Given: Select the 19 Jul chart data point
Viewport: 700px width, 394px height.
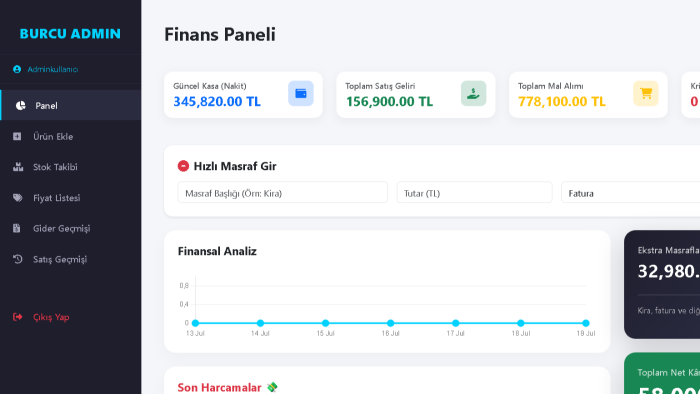Looking at the screenshot, I should click(x=586, y=323).
